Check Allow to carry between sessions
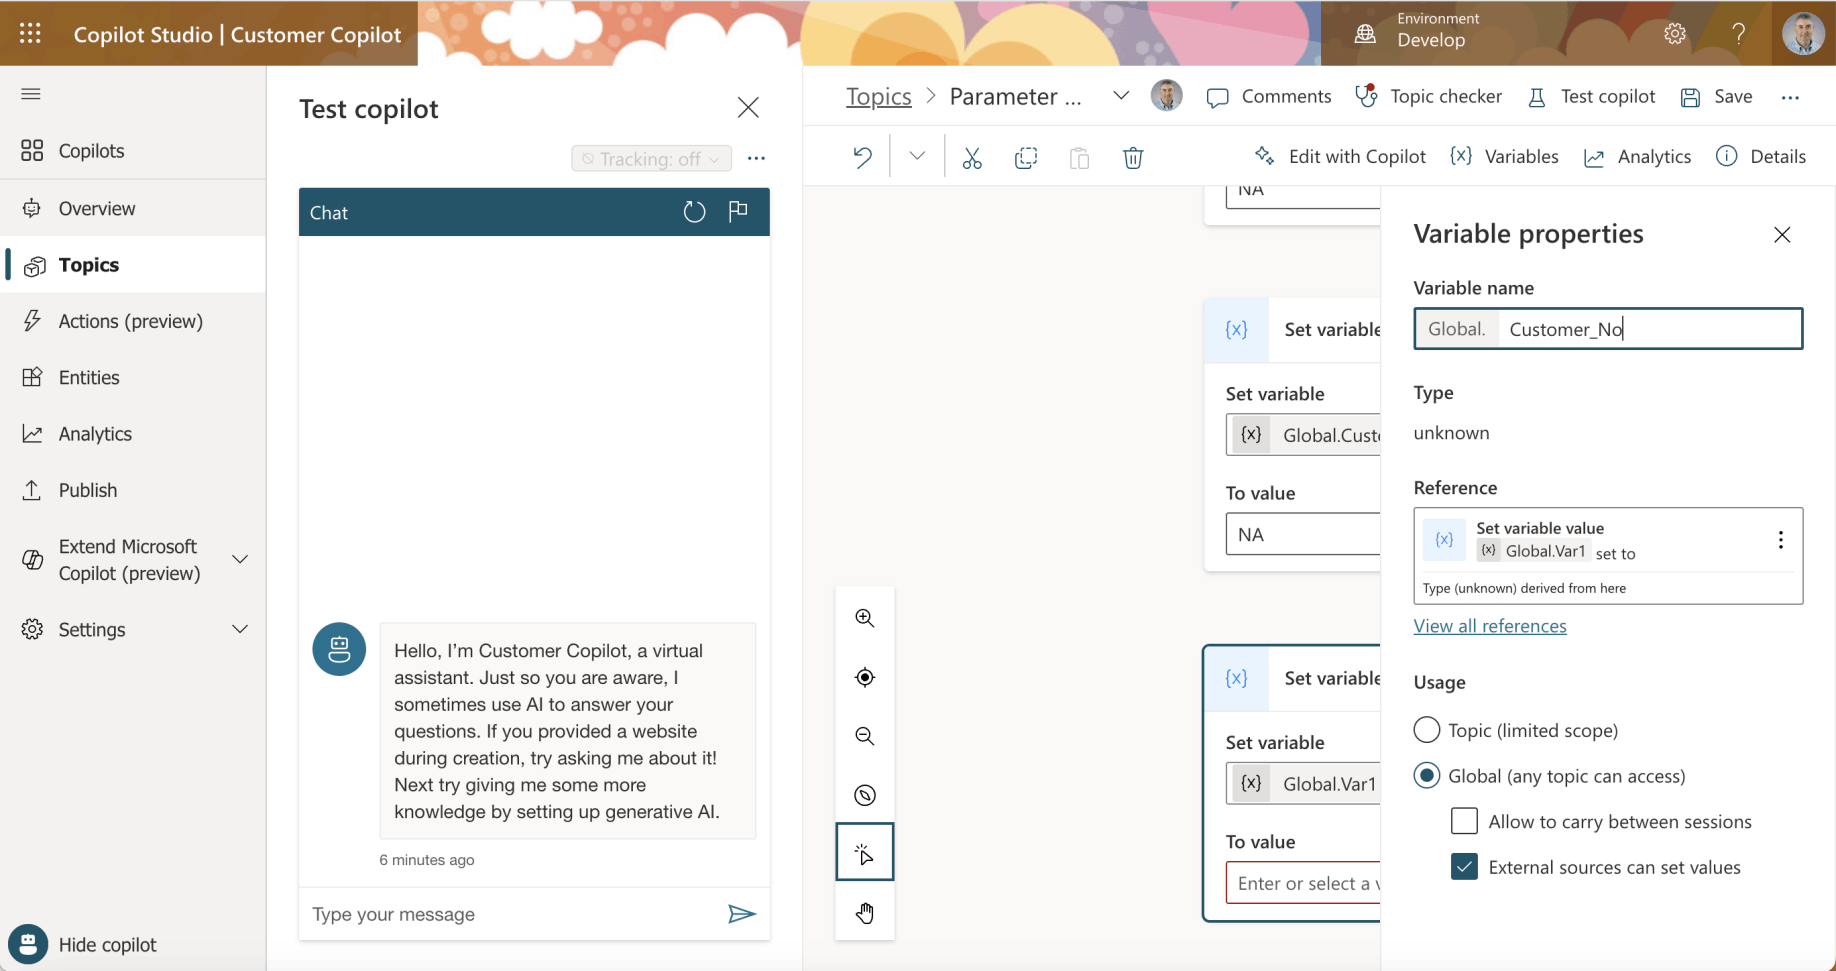Screen dimensions: 1836x971 click(1464, 821)
